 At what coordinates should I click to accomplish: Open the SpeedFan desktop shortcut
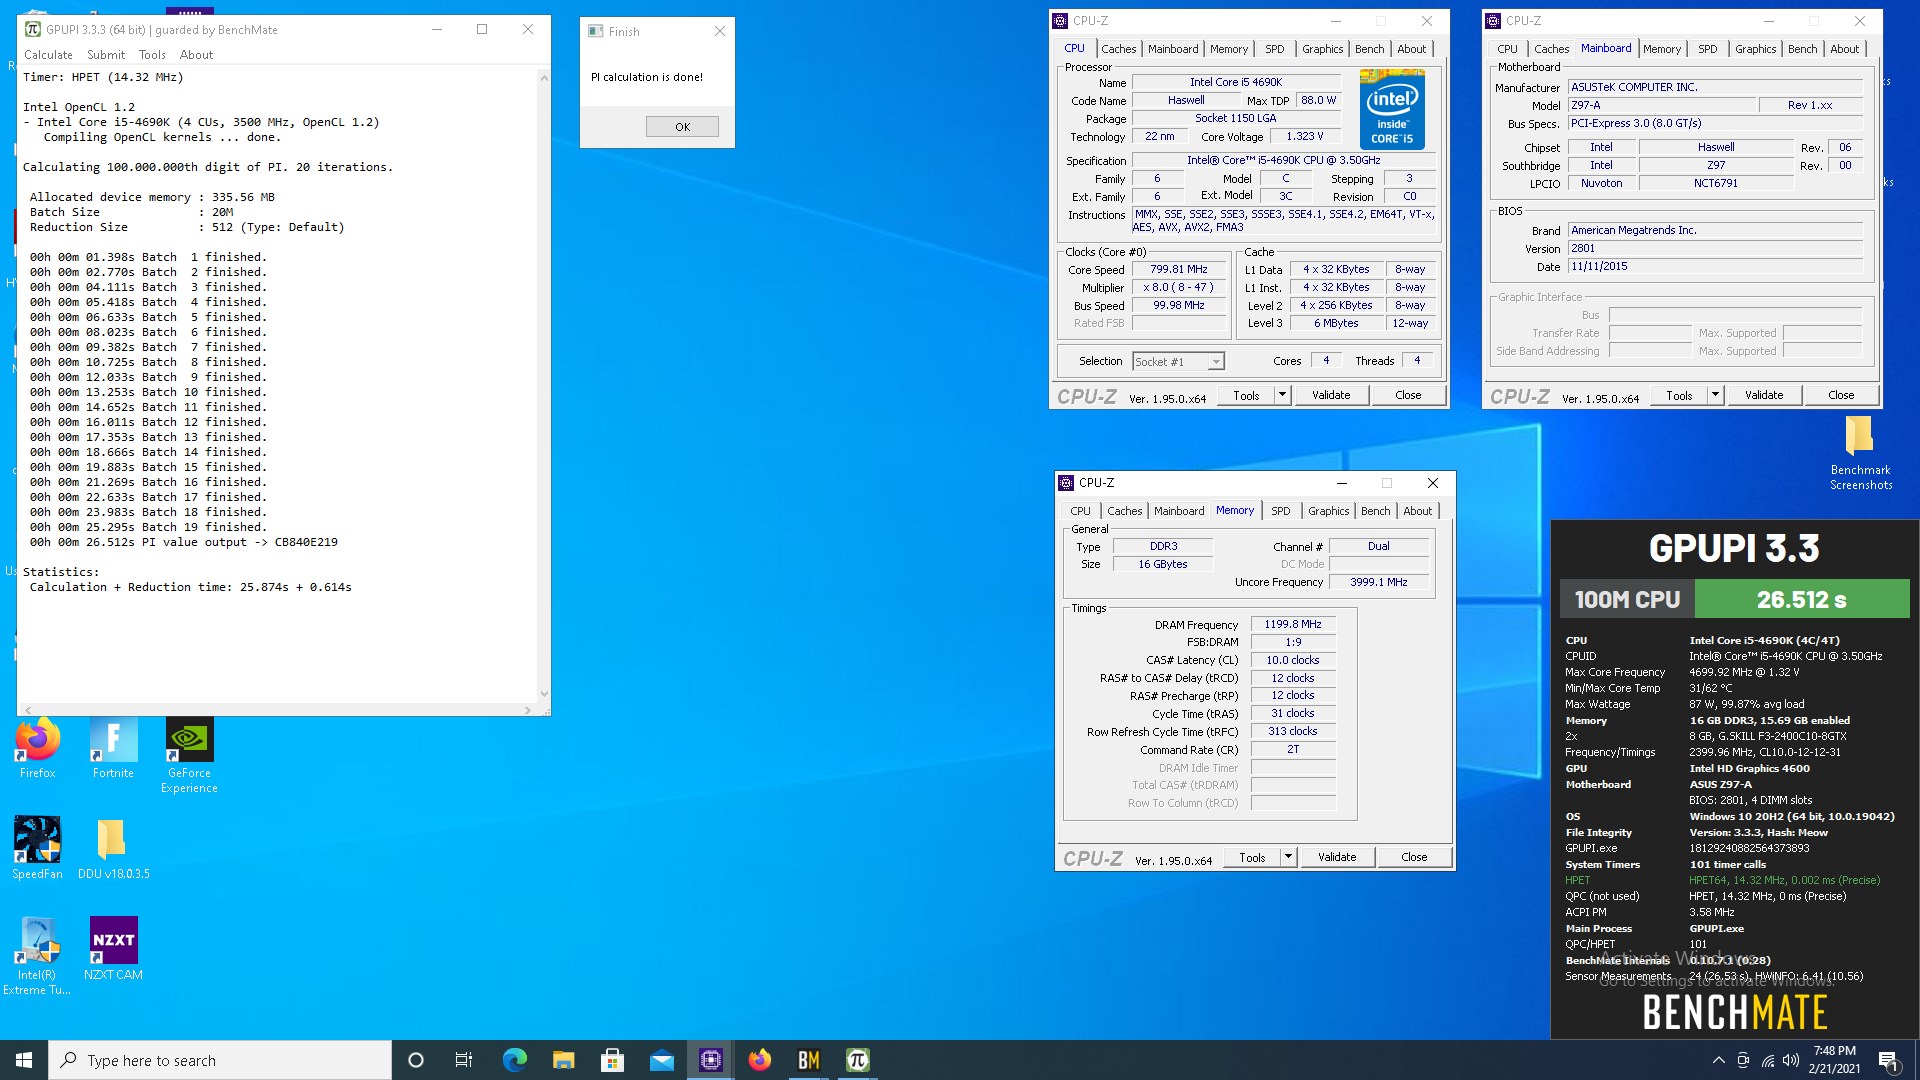(x=37, y=848)
